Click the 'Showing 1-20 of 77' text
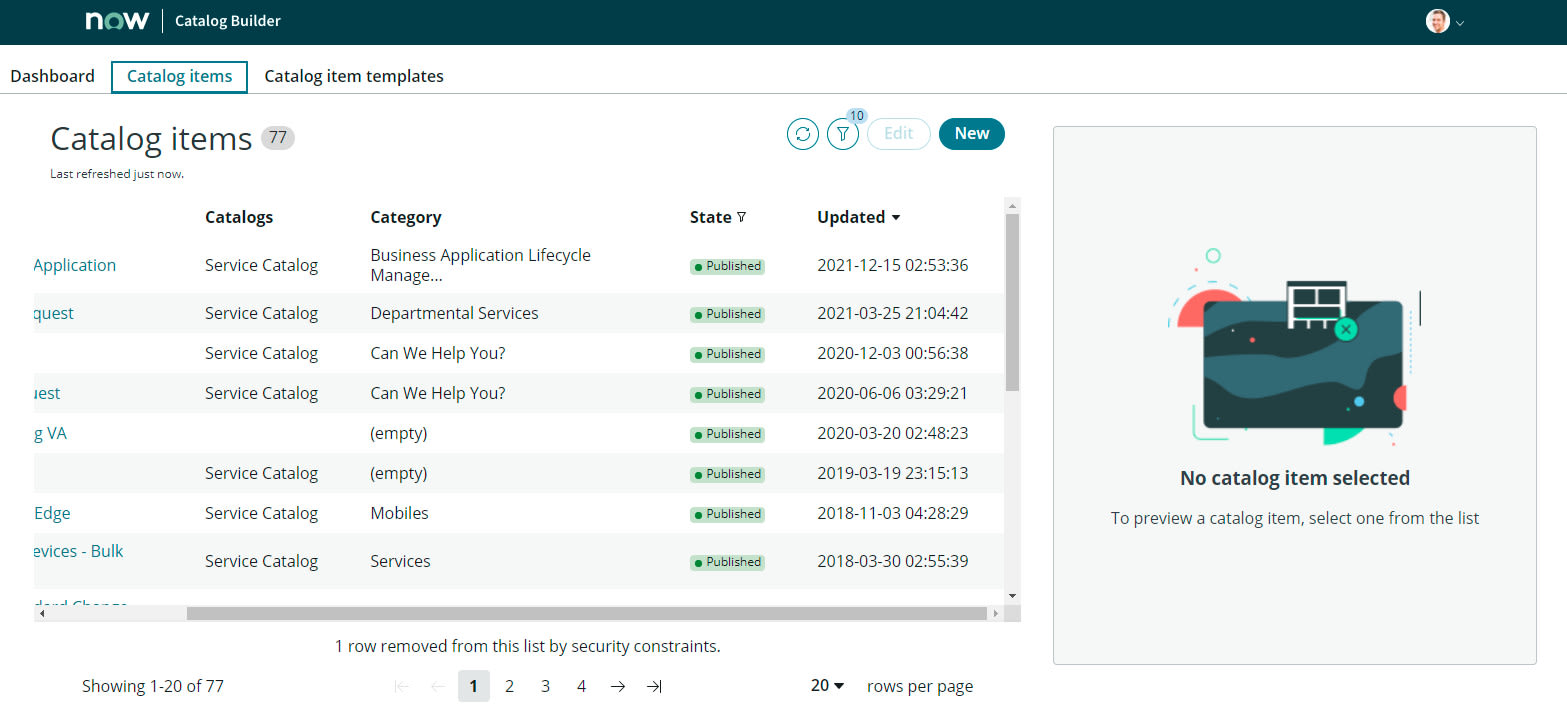1567x706 pixels. (x=153, y=686)
